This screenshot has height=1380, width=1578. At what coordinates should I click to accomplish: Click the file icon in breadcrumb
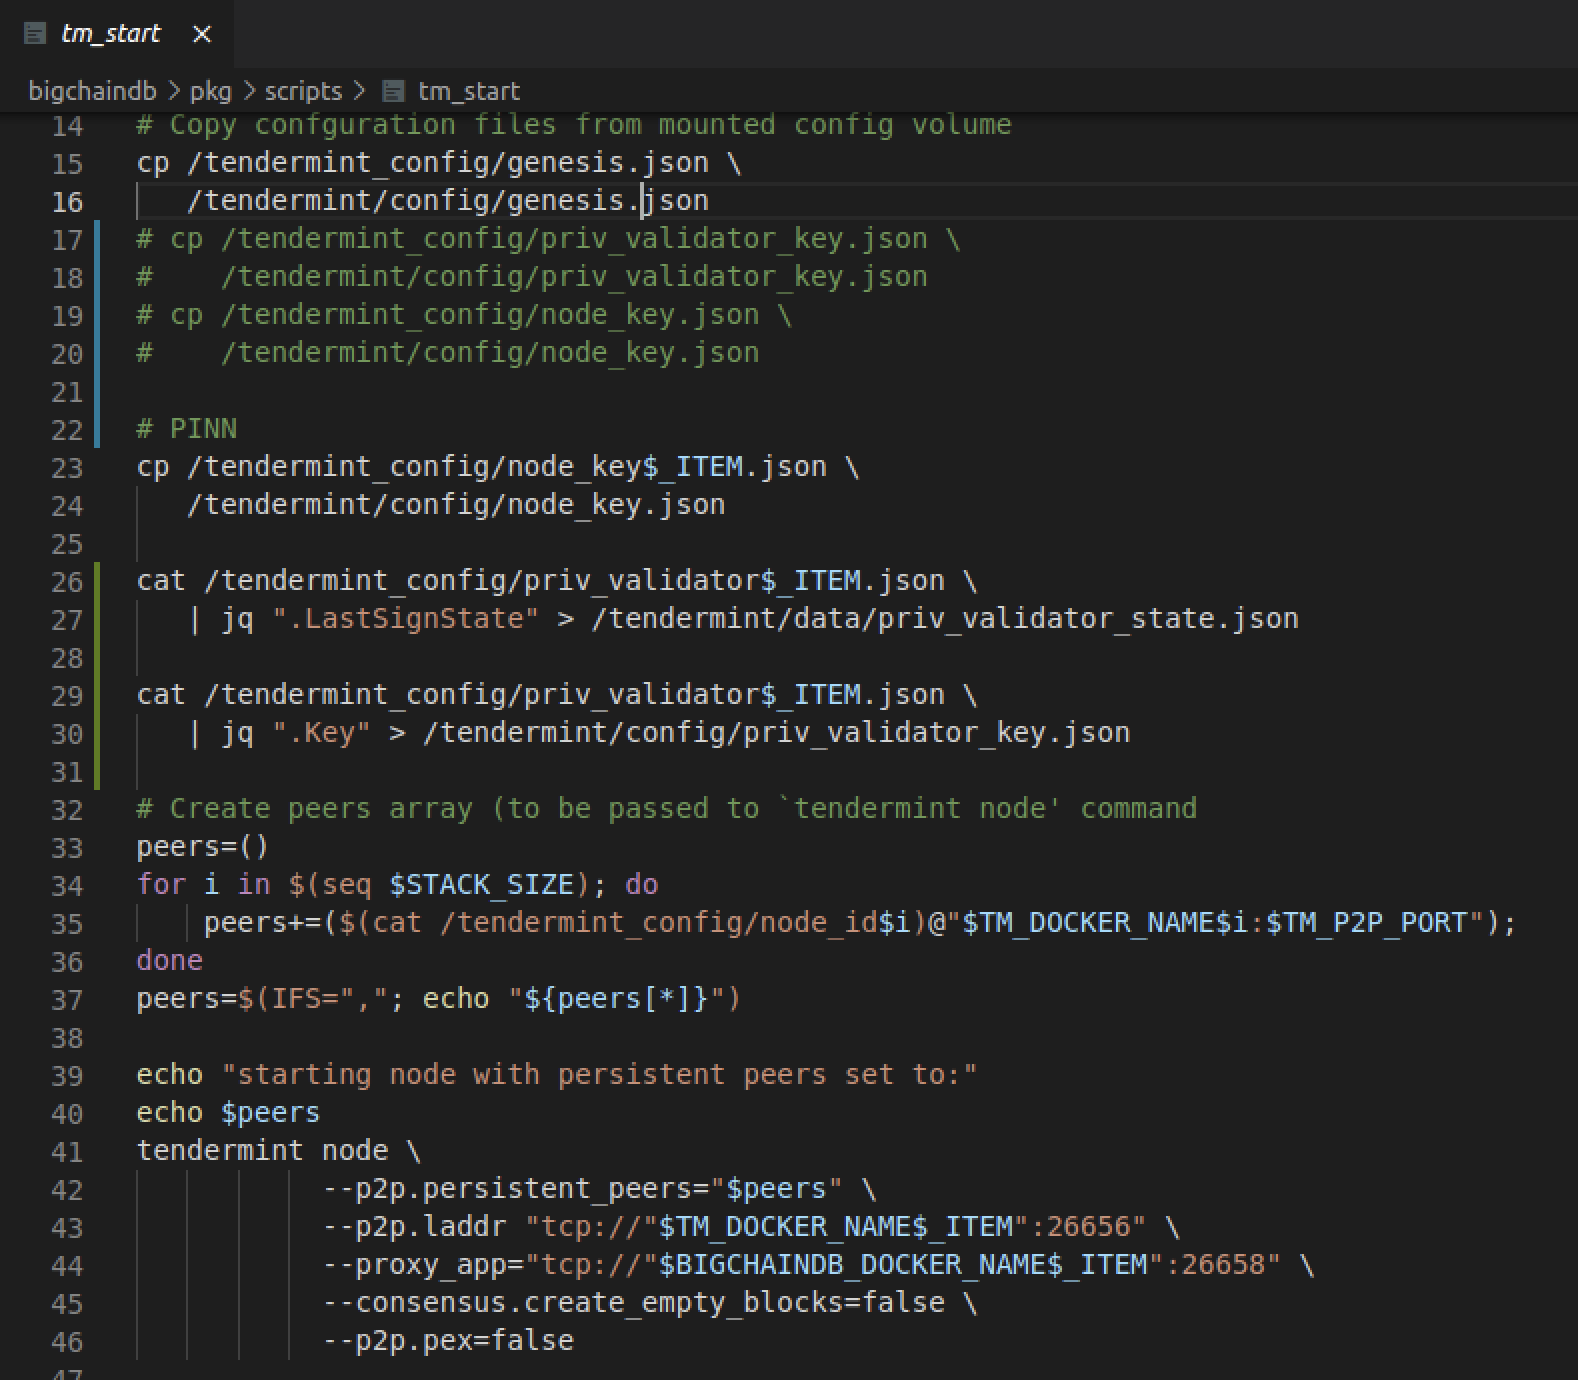point(394,91)
